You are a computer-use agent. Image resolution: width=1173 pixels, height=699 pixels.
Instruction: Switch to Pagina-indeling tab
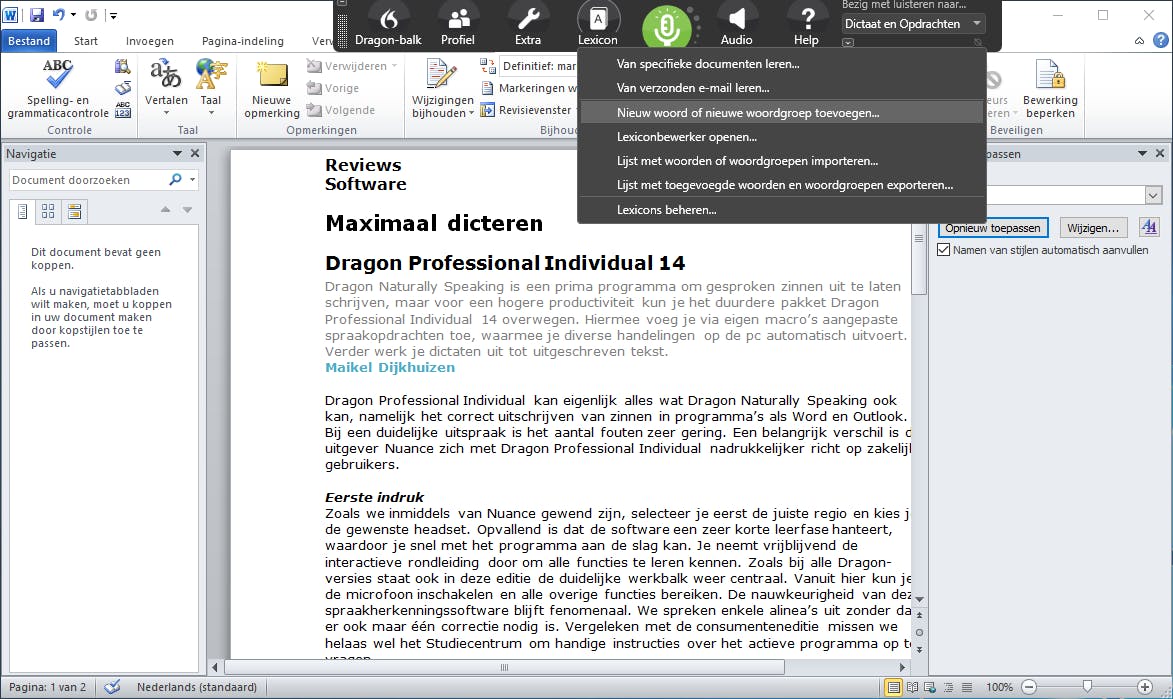243,40
